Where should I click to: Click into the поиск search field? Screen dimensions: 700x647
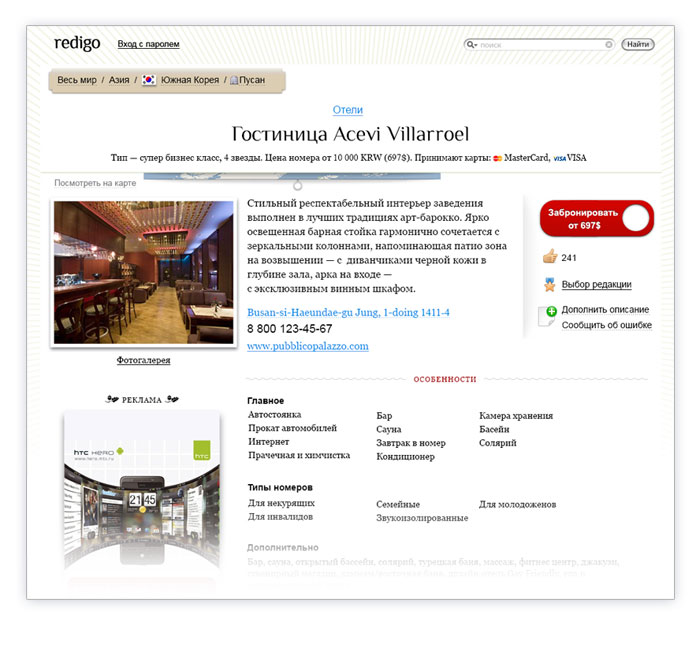[541, 45]
